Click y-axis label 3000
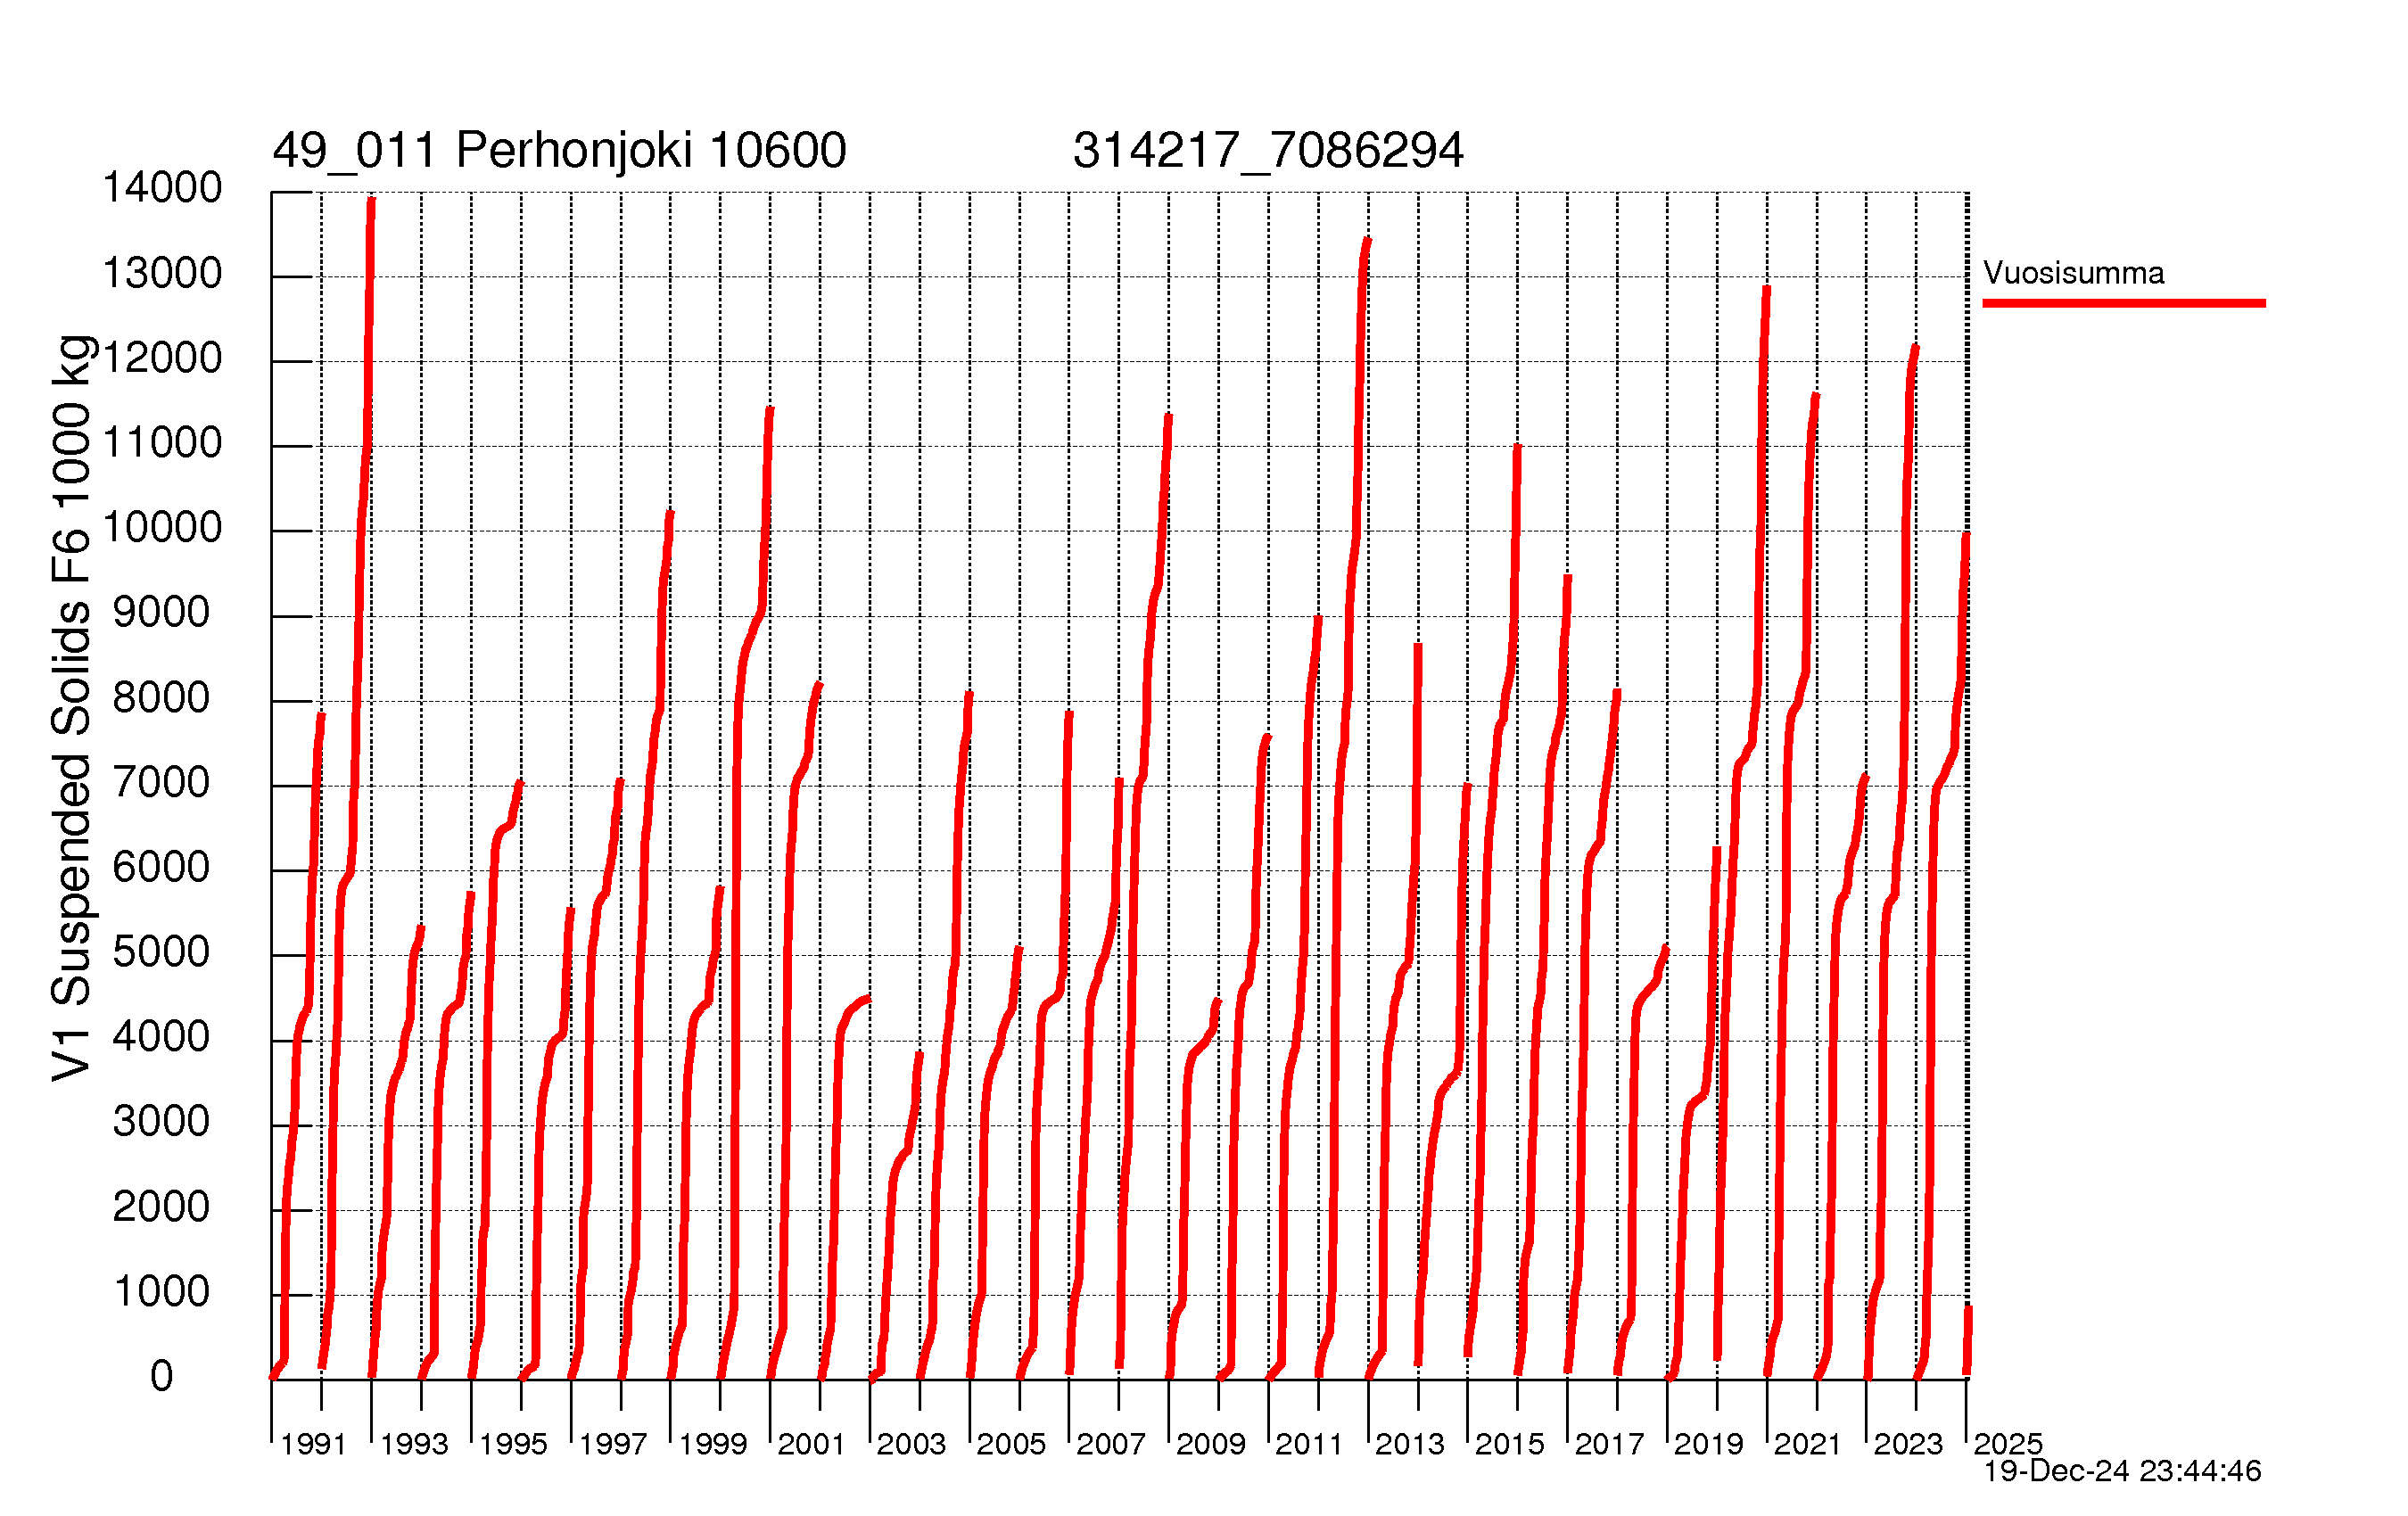This screenshot has height=1516, width=2408. click(162, 1121)
